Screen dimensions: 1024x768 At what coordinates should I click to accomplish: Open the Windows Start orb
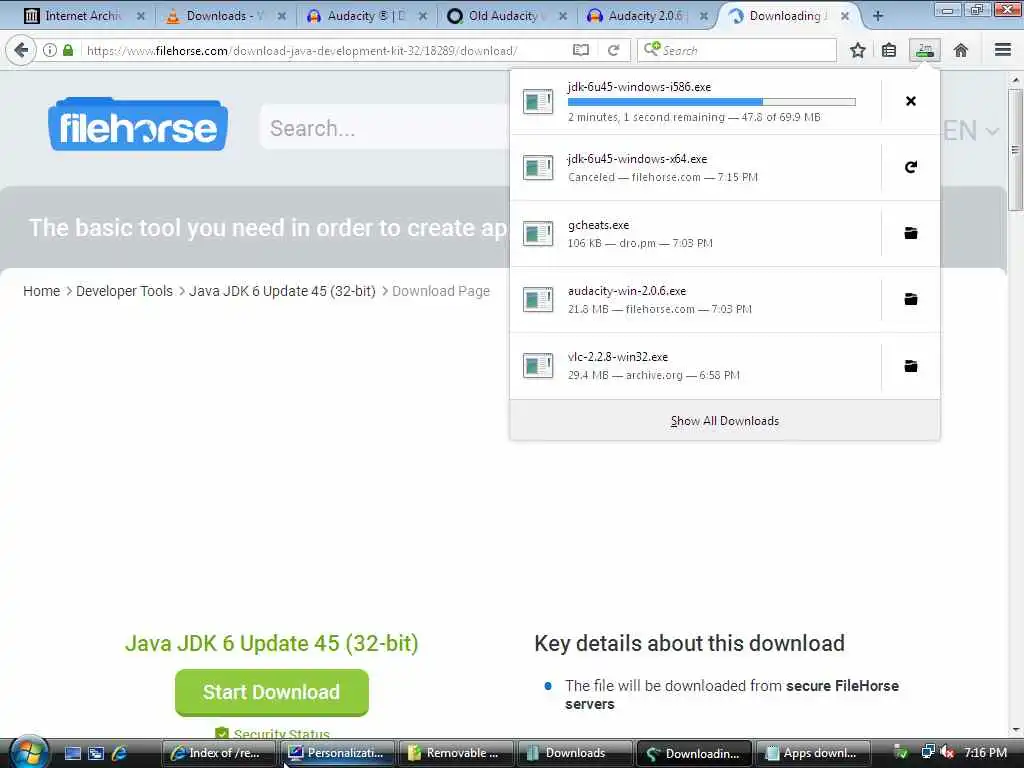pos(29,752)
